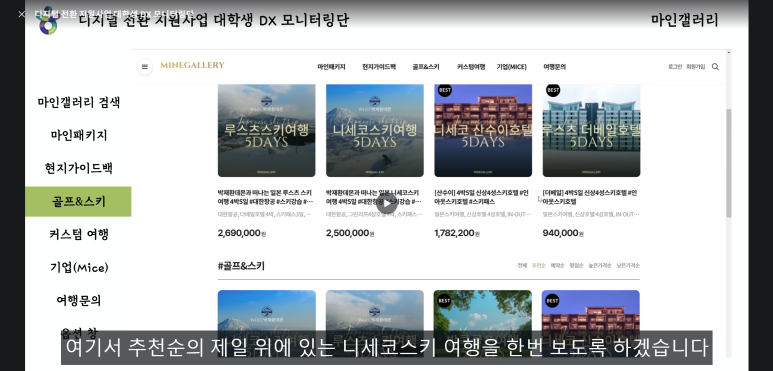Click the price 2,500,000원
Image resolution: width=773 pixels, height=371 pixels.
350,233
